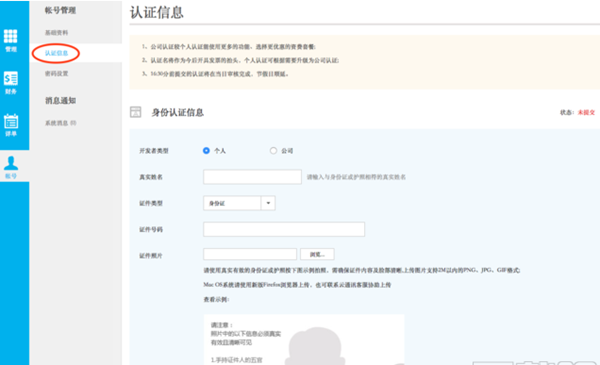Select the 认证信息 menu item

pyautogui.click(x=57, y=53)
